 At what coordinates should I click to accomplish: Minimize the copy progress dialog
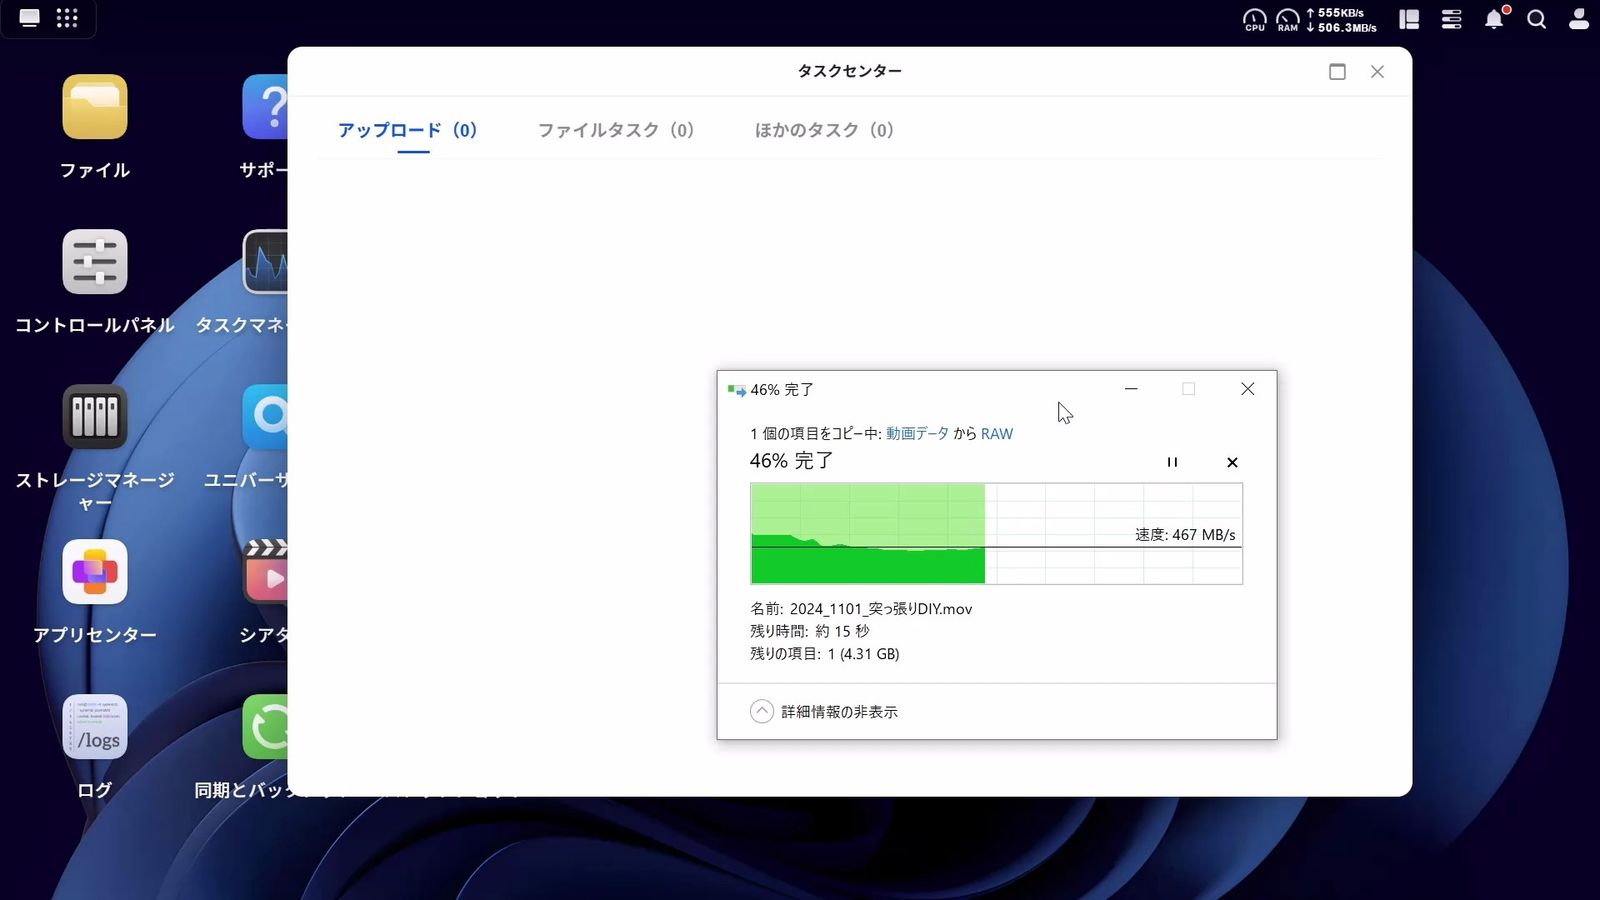(x=1131, y=389)
